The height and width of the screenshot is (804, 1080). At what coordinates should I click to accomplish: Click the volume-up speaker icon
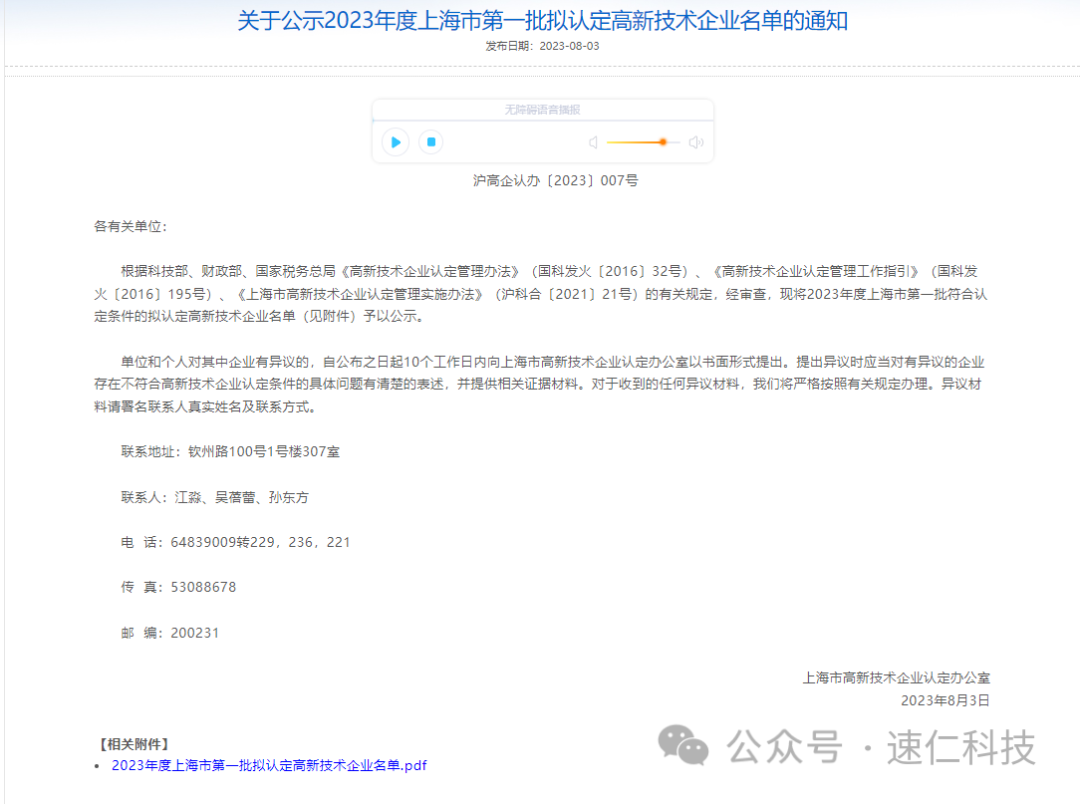(x=696, y=142)
